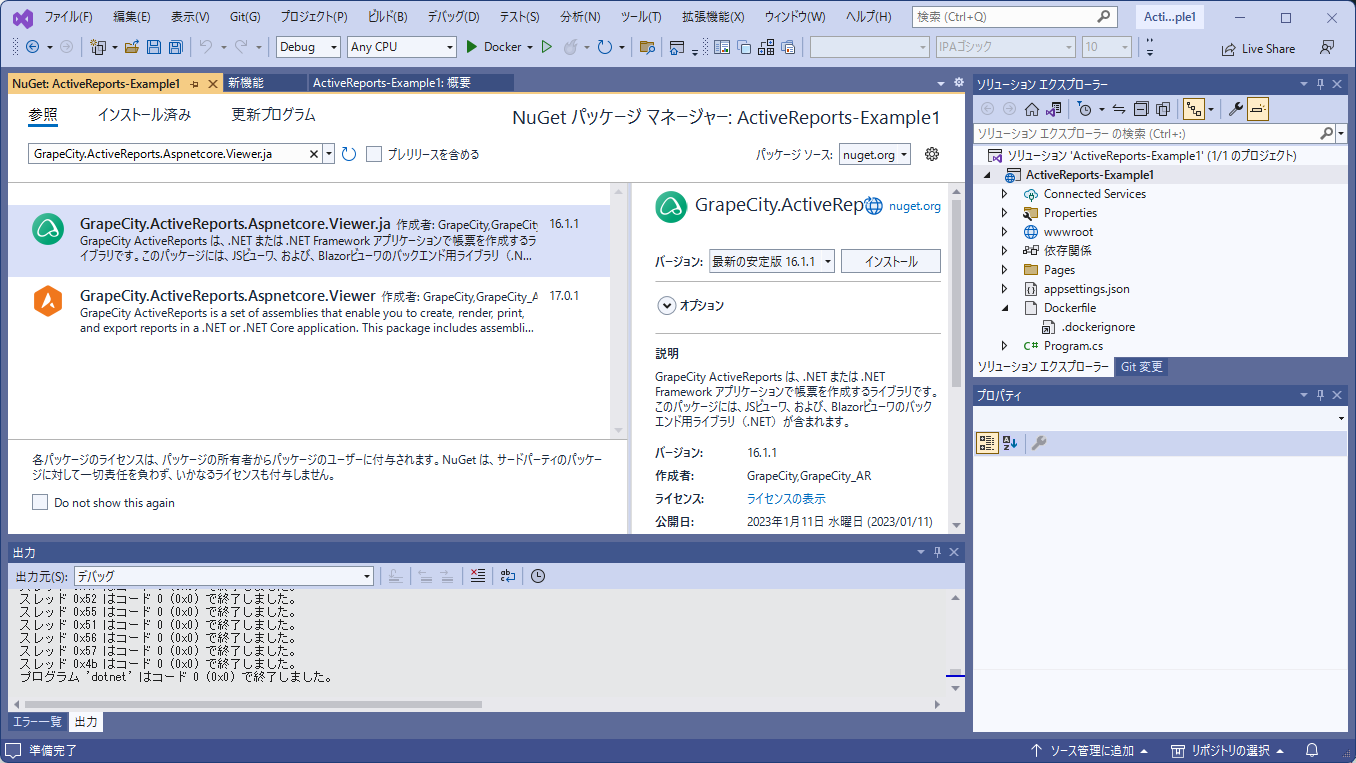This screenshot has height=763, width=1356.
Task: Click the open file folder icon
Action: 131,47
